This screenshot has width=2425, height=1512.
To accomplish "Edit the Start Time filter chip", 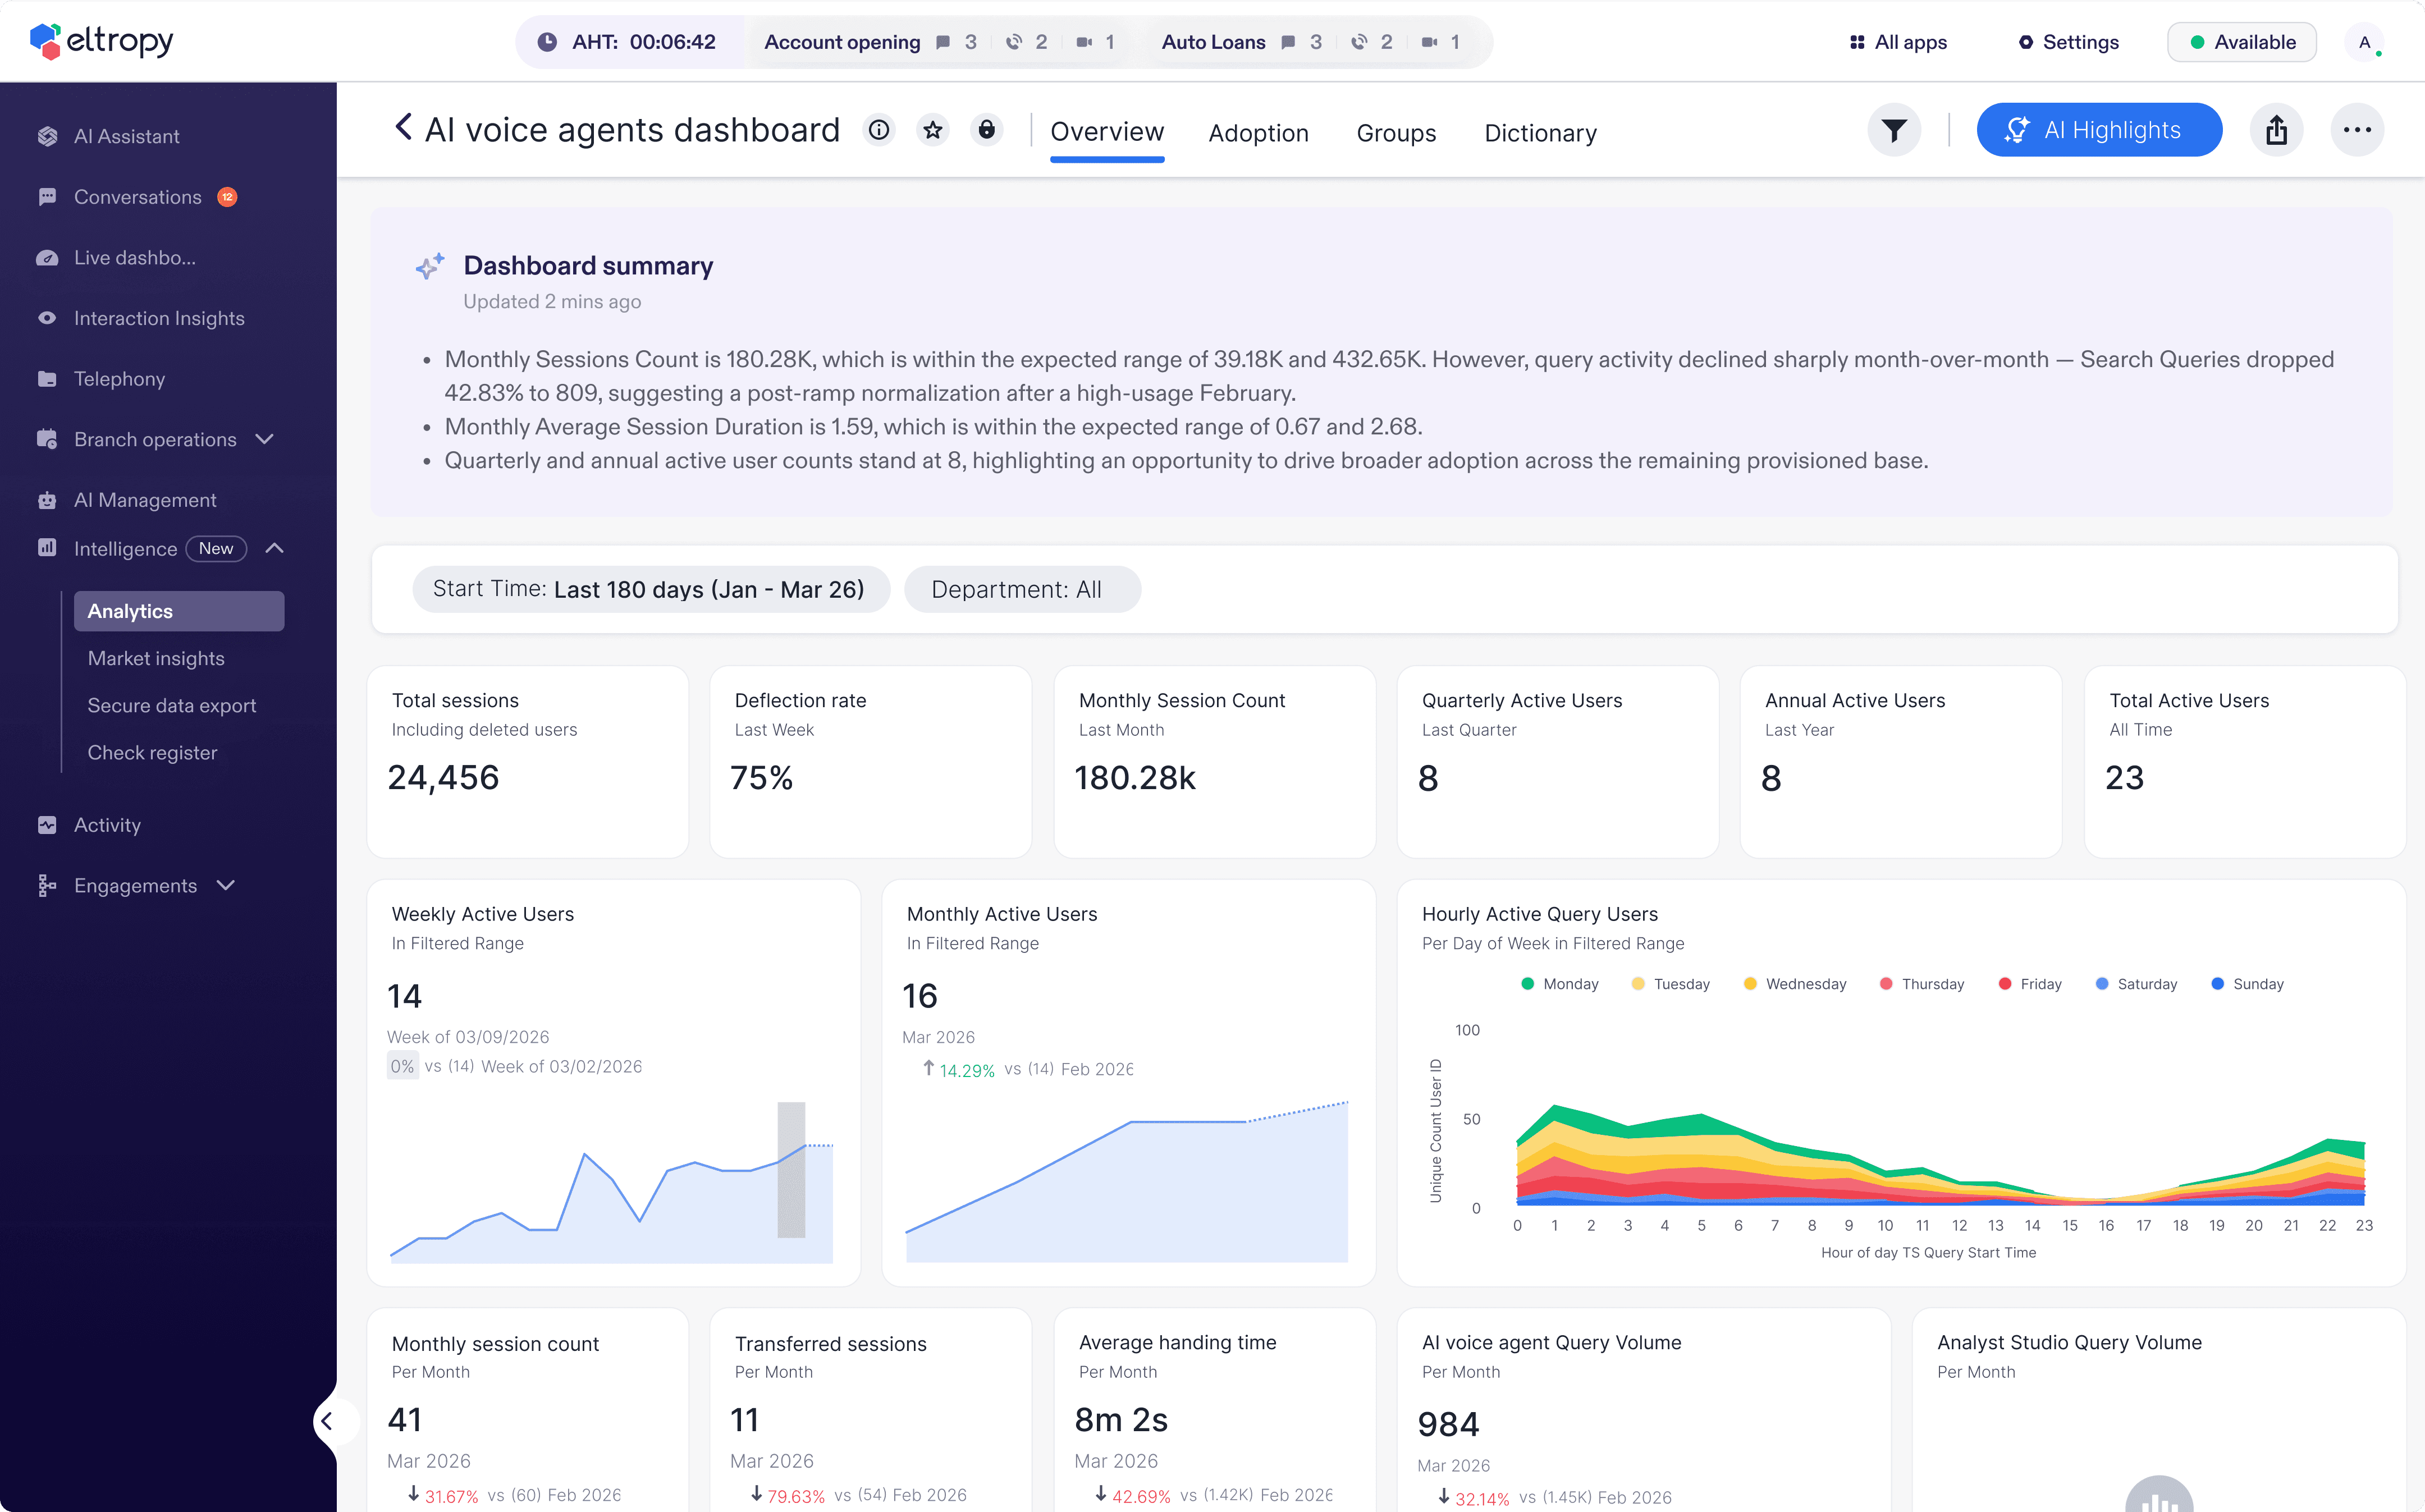I will 651,589.
